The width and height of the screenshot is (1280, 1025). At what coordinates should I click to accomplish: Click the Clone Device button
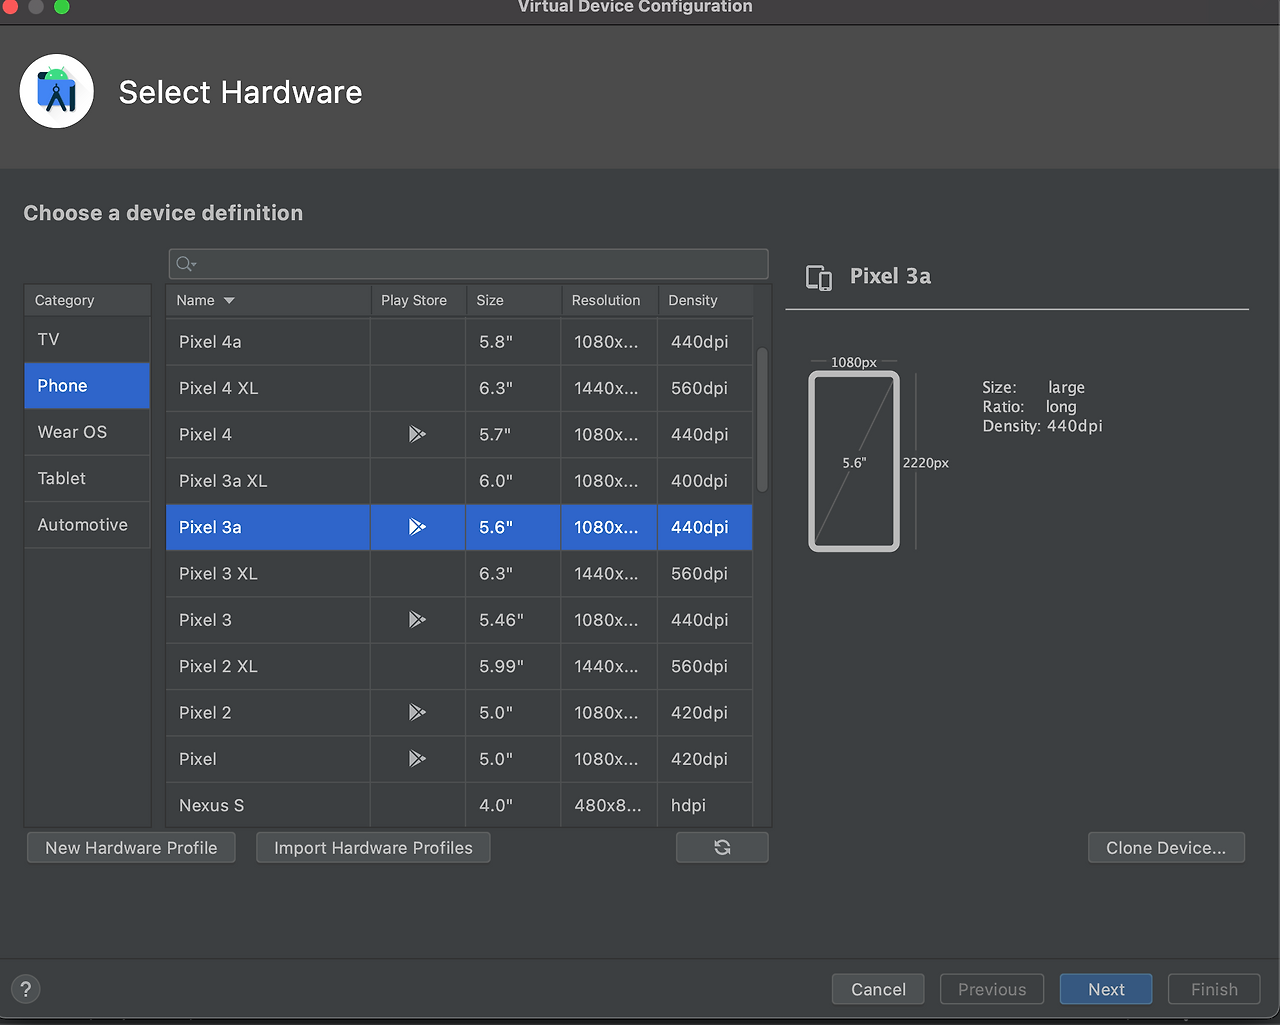(x=1166, y=847)
